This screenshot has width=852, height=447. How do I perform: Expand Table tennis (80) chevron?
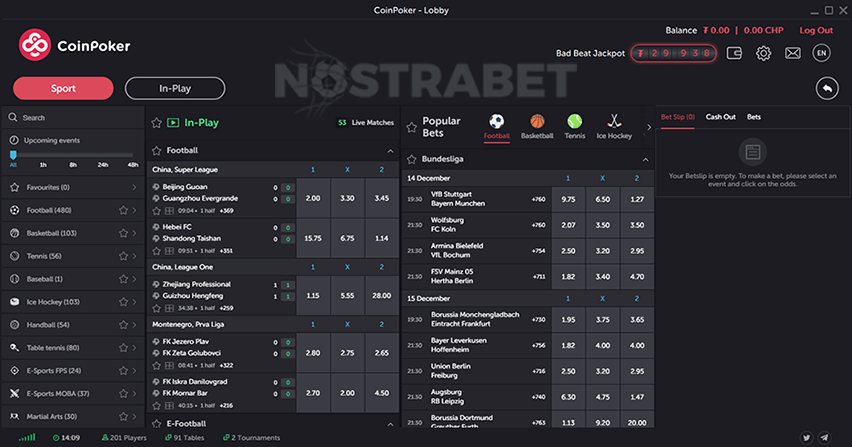point(134,348)
